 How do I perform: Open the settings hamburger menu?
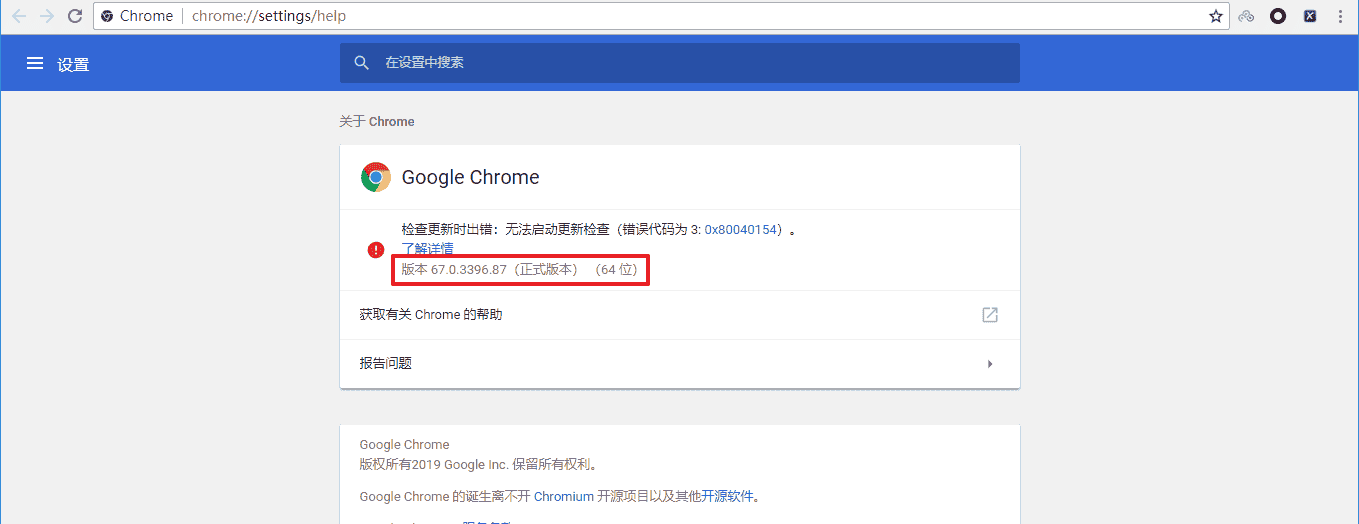(35, 63)
